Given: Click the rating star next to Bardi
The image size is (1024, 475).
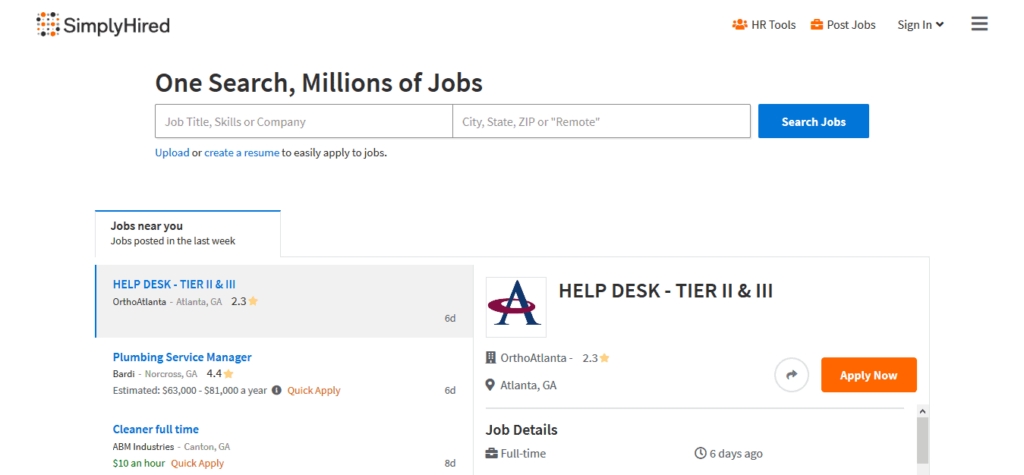Looking at the screenshot, I should coord(229,374).
